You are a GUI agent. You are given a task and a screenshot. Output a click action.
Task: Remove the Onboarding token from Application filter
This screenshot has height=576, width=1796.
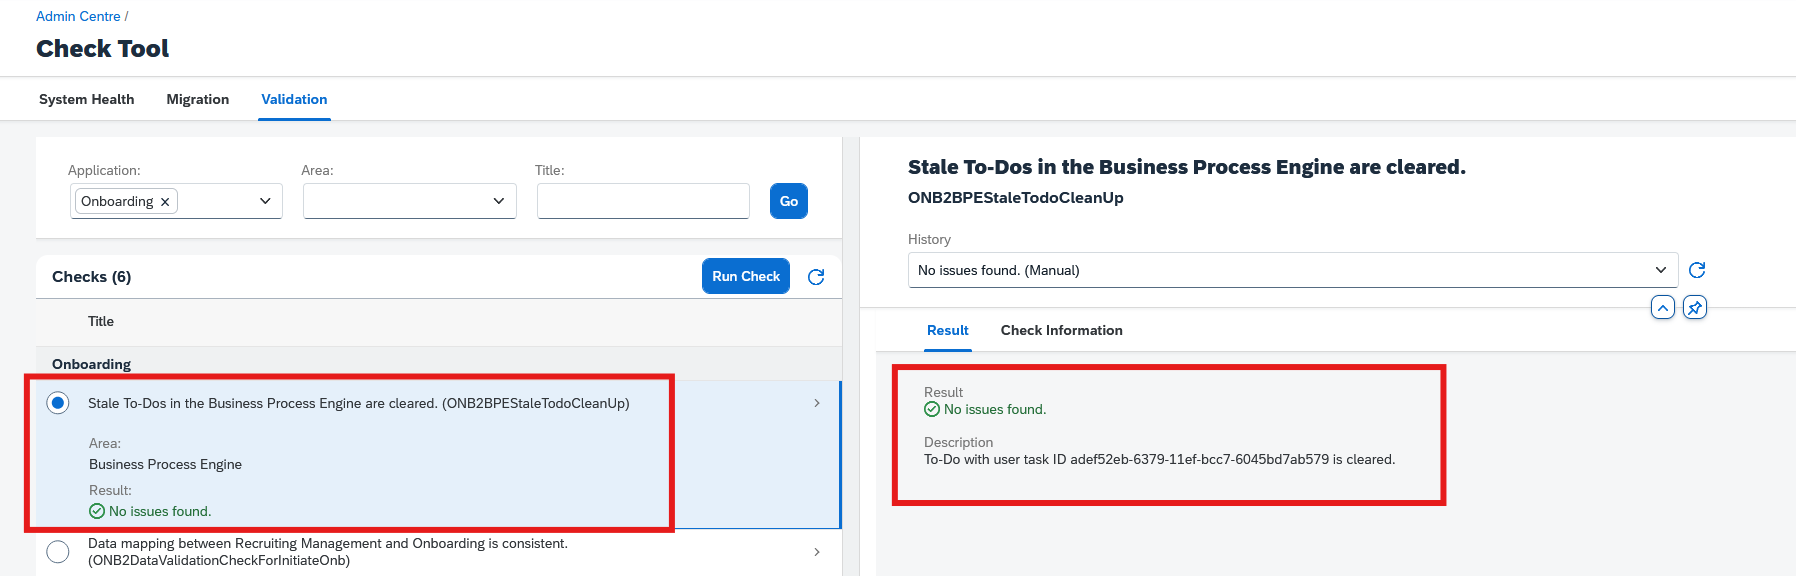pos(165,202)
